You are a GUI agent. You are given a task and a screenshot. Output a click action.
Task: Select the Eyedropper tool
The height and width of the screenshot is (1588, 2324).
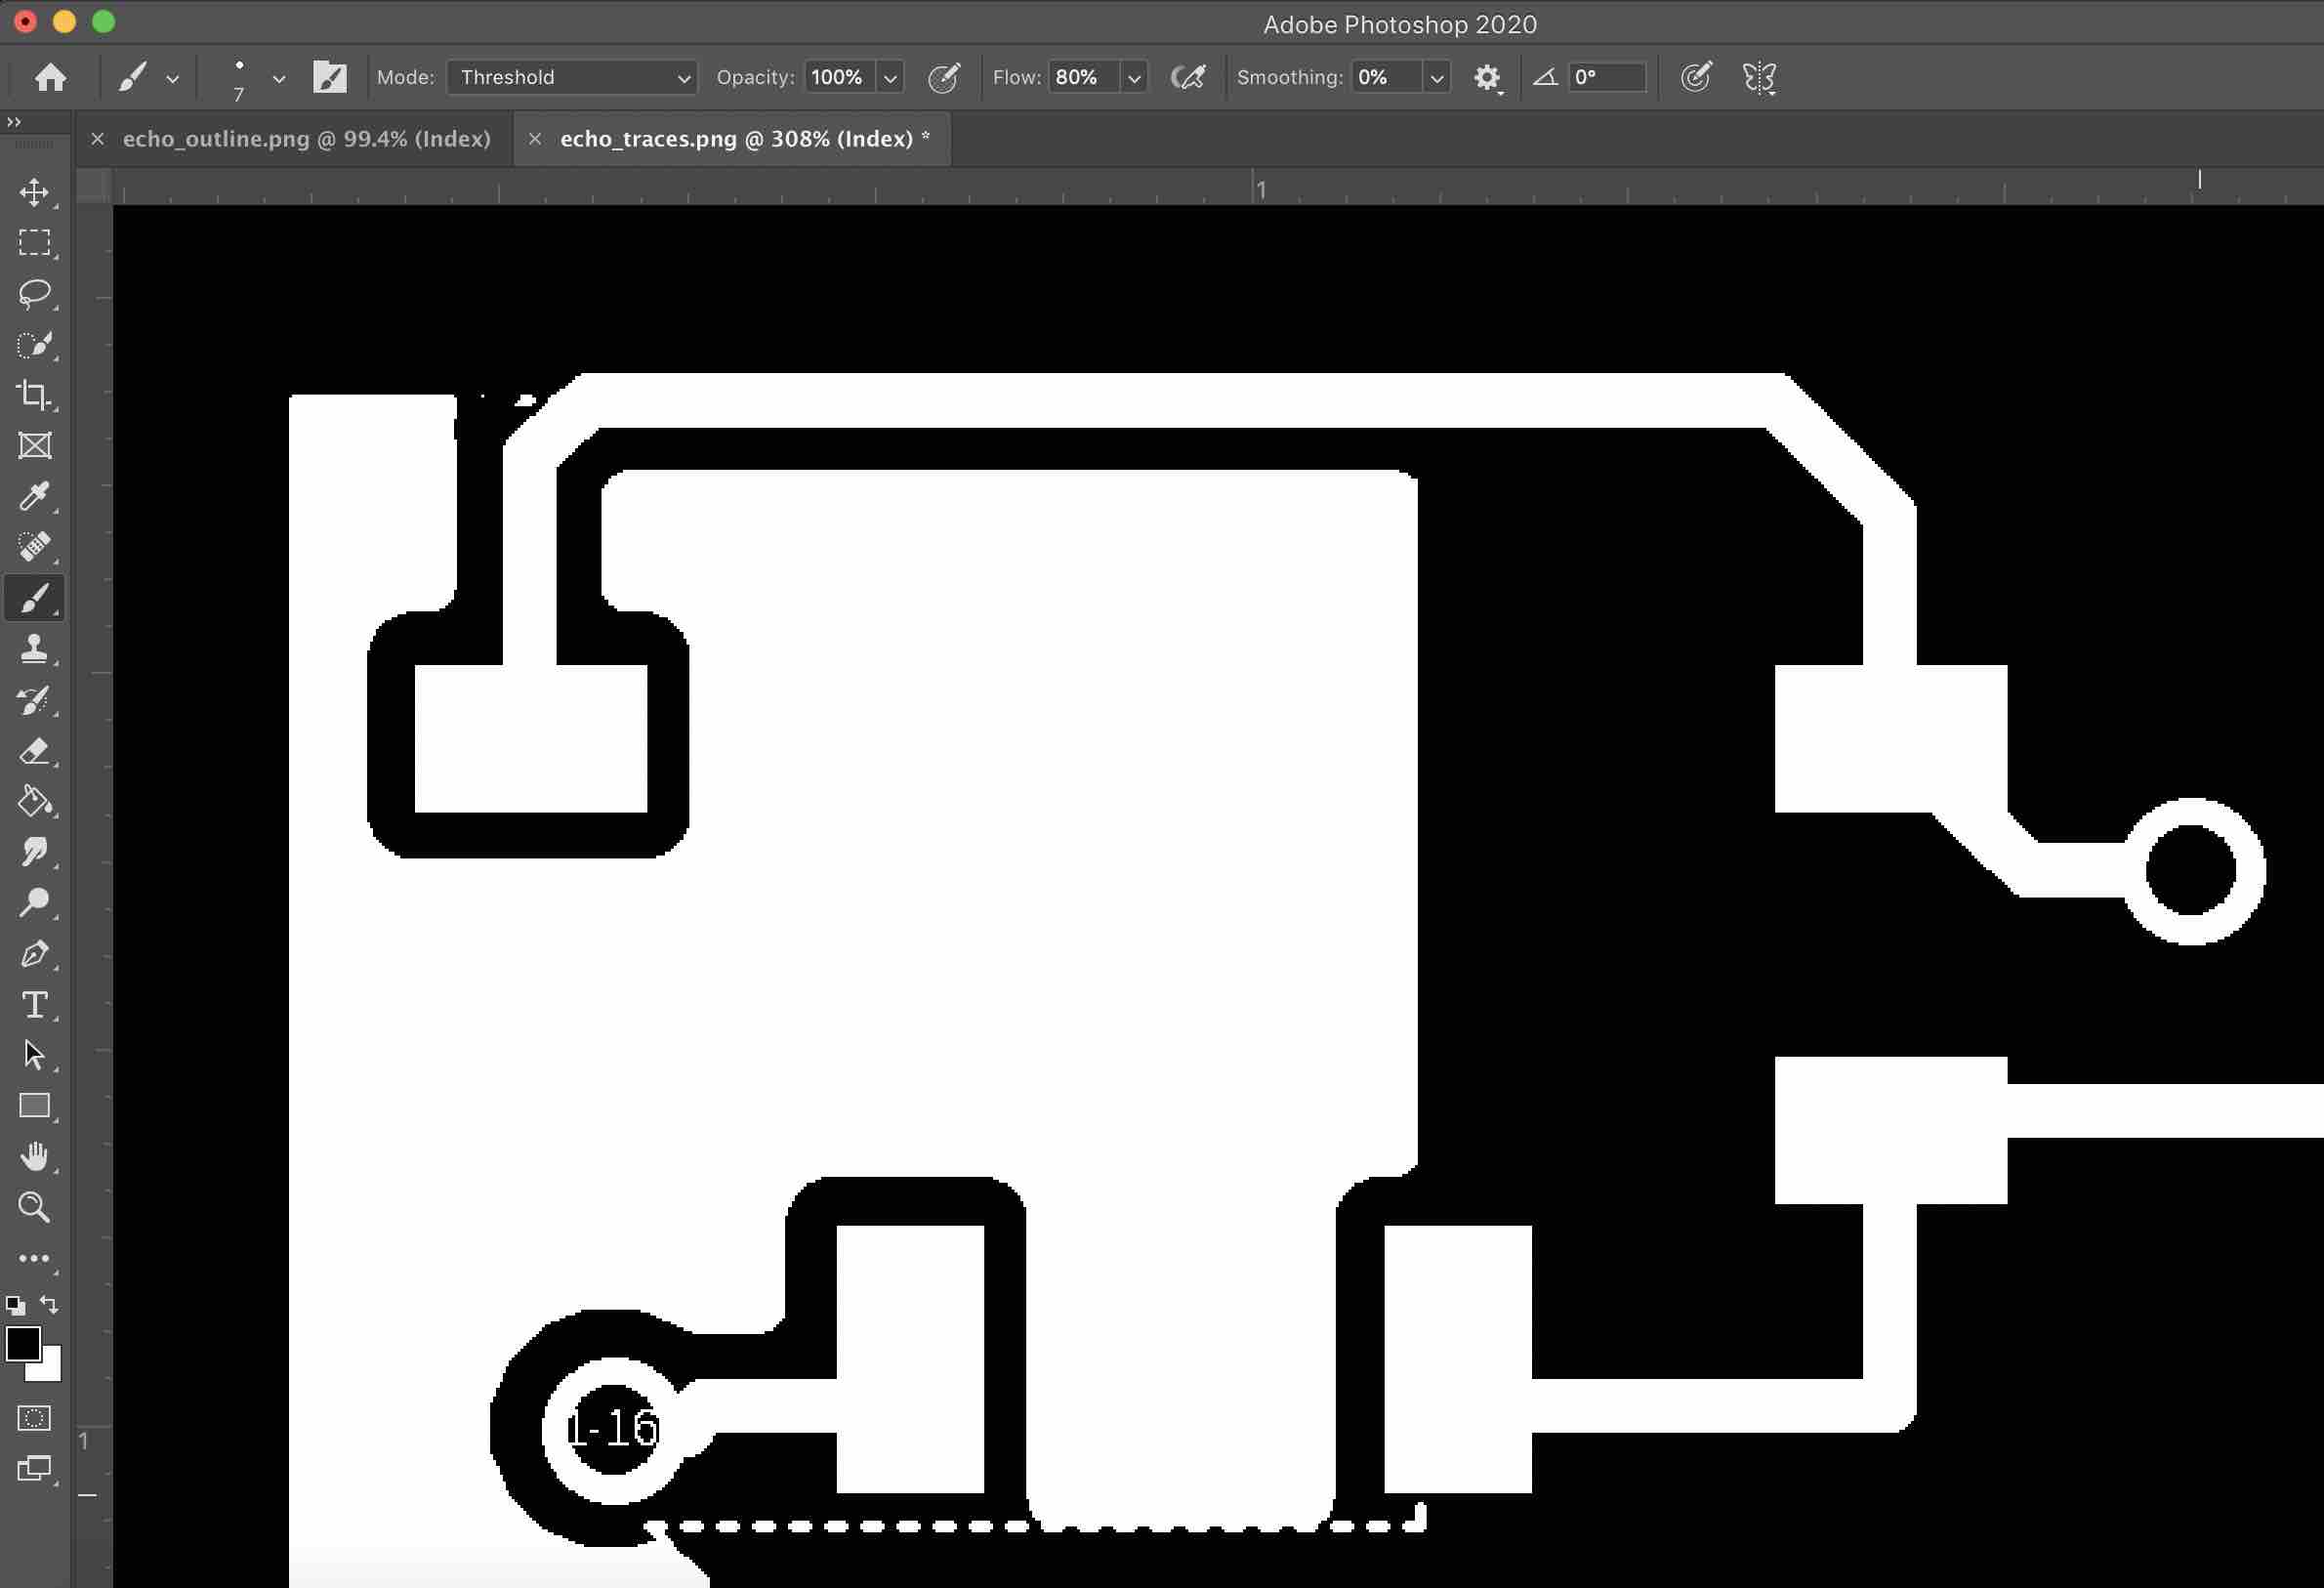coord(35,497)
